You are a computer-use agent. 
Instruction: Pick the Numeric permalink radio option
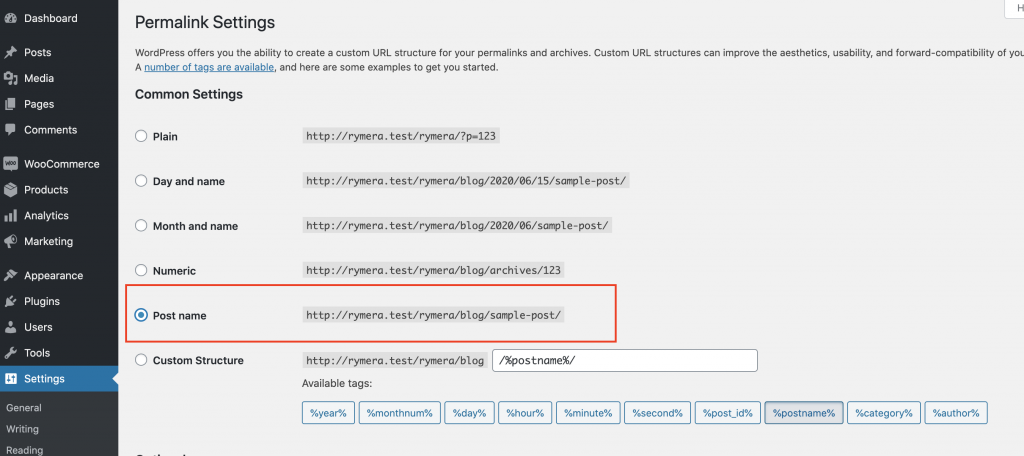[x=141, y=270]
